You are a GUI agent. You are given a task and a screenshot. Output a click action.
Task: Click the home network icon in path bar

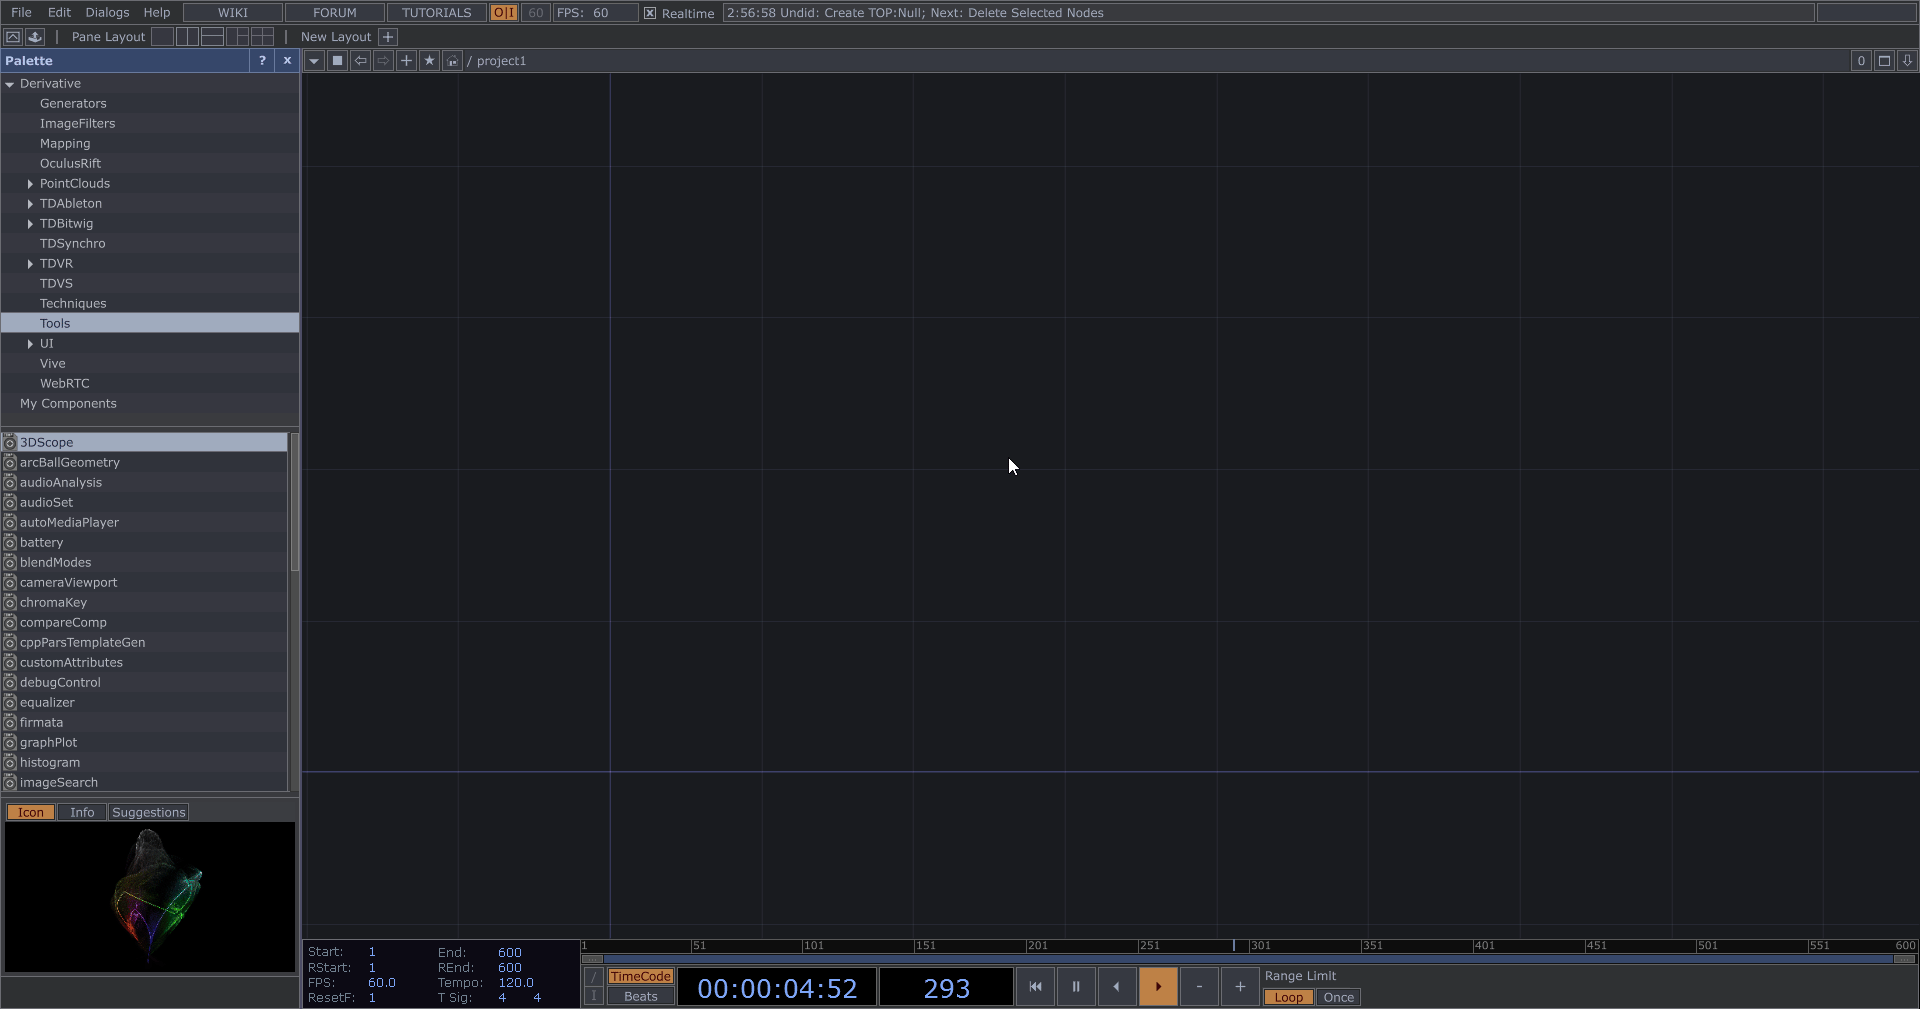pyautogui.click(x=452, y=61)
